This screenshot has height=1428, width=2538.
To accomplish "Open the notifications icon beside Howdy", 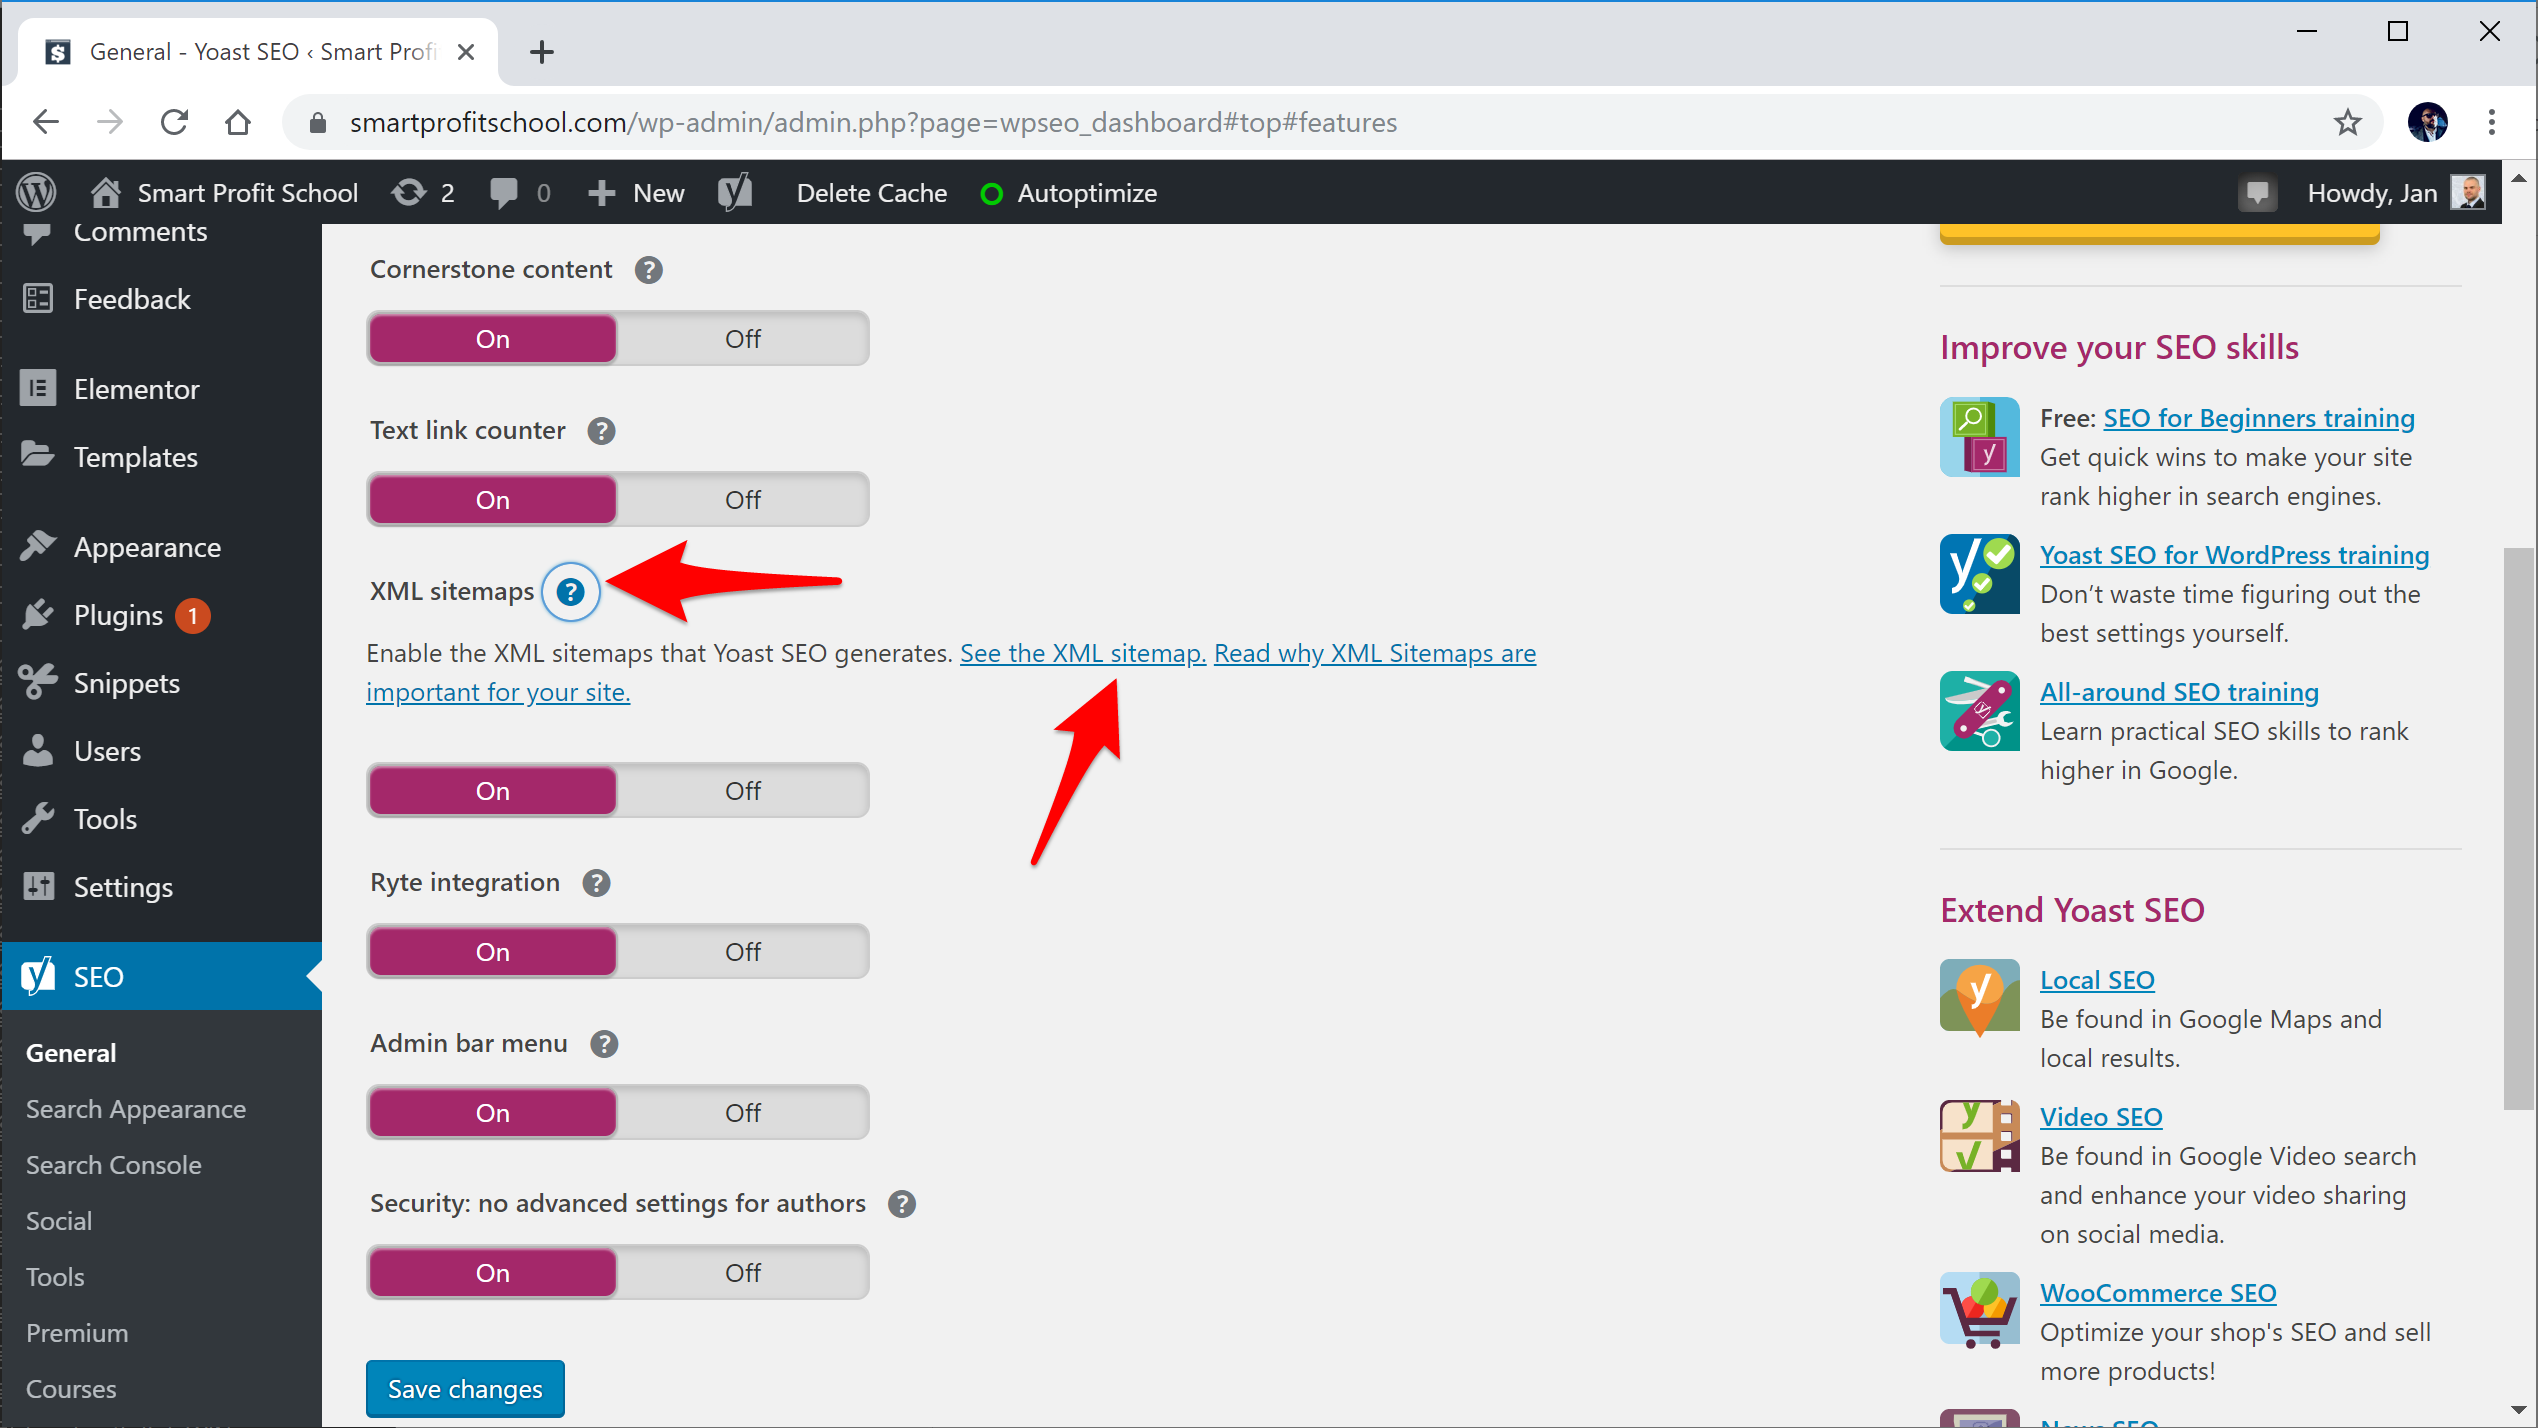I will pos(2257,192).
